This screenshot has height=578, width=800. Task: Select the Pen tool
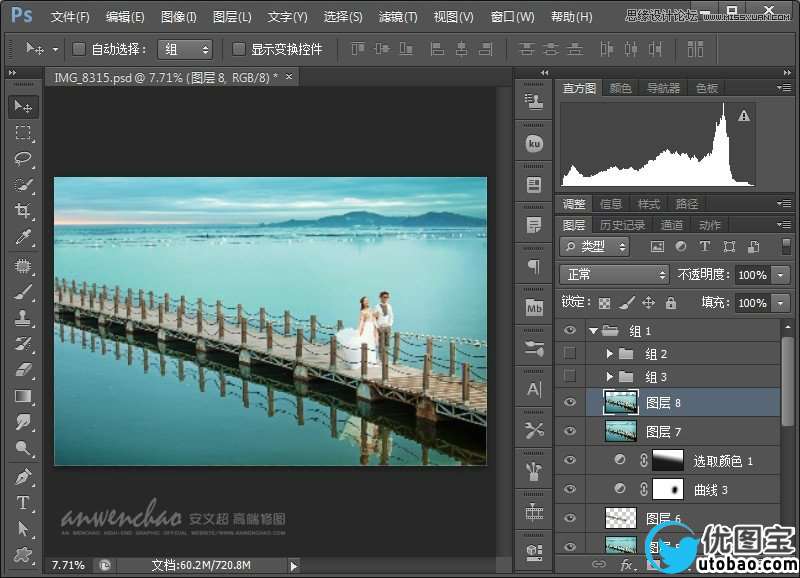(23, 477)
